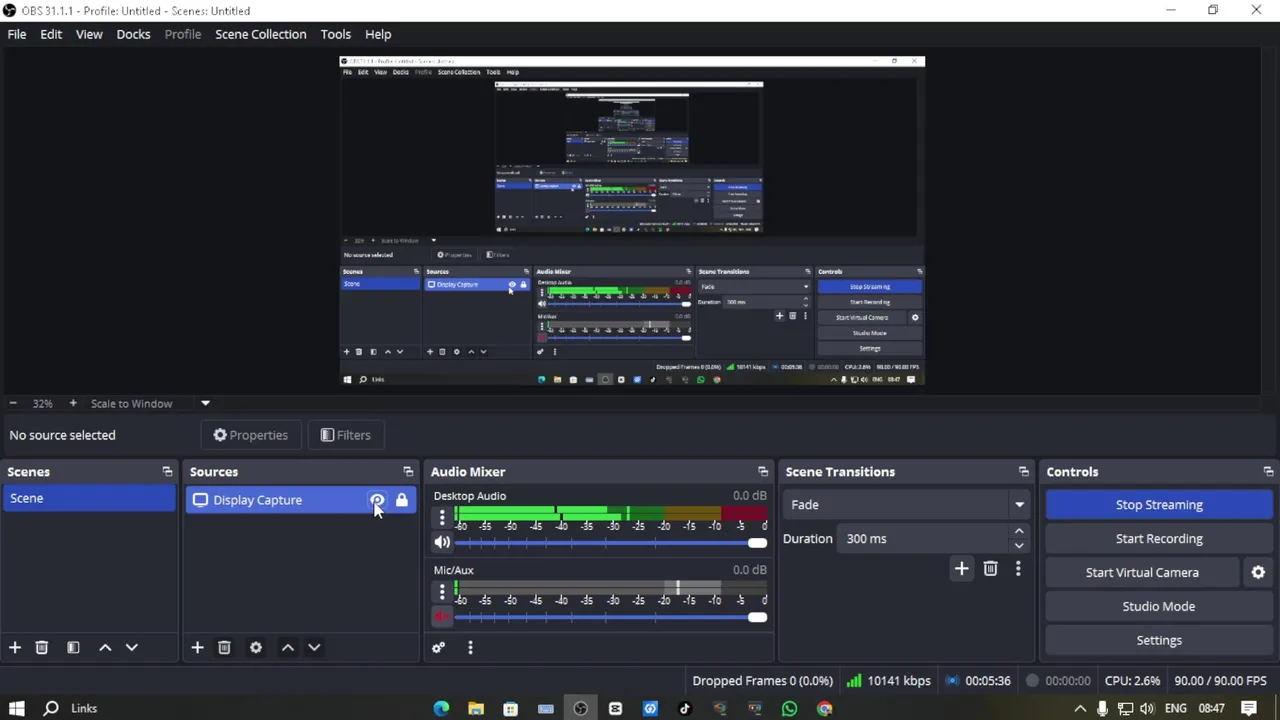
Task: Open Fade transition dropdown
Action: click(906, 505)
